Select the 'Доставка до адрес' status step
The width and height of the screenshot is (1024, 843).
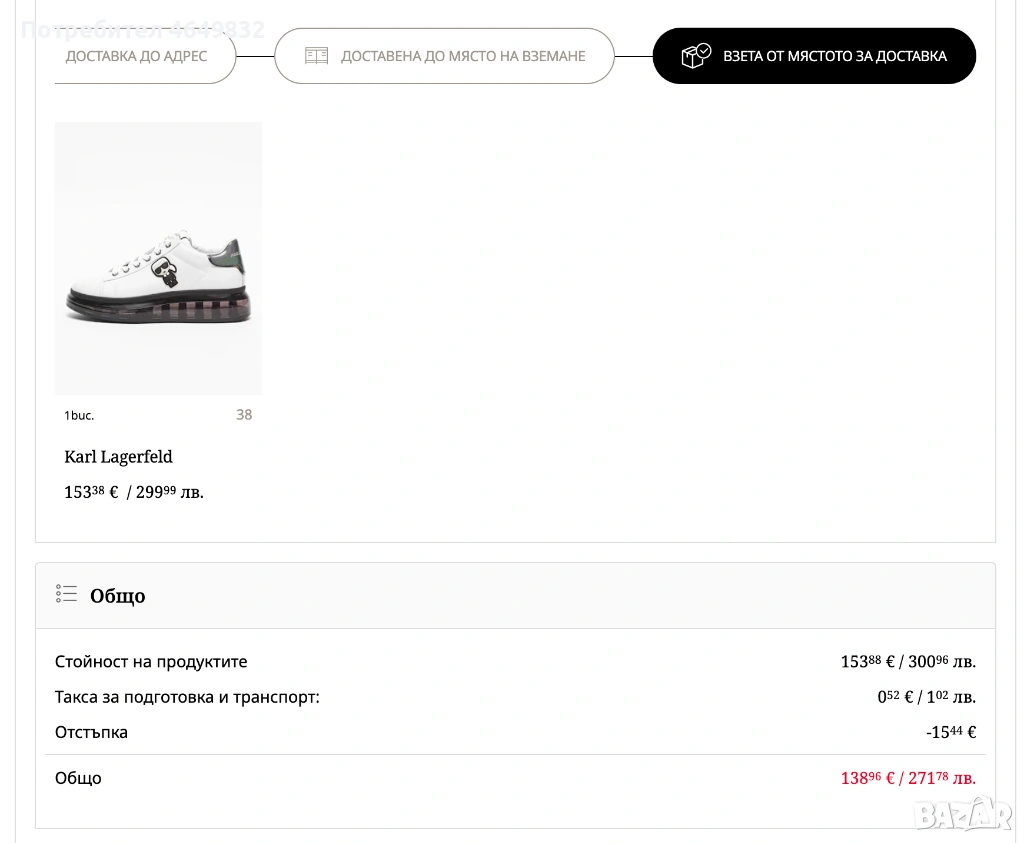(137, 56)
